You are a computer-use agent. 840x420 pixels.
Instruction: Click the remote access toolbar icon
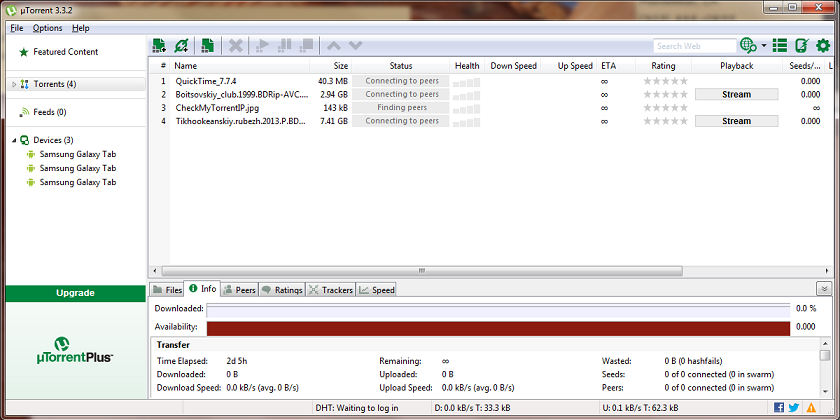click(801, 46)
